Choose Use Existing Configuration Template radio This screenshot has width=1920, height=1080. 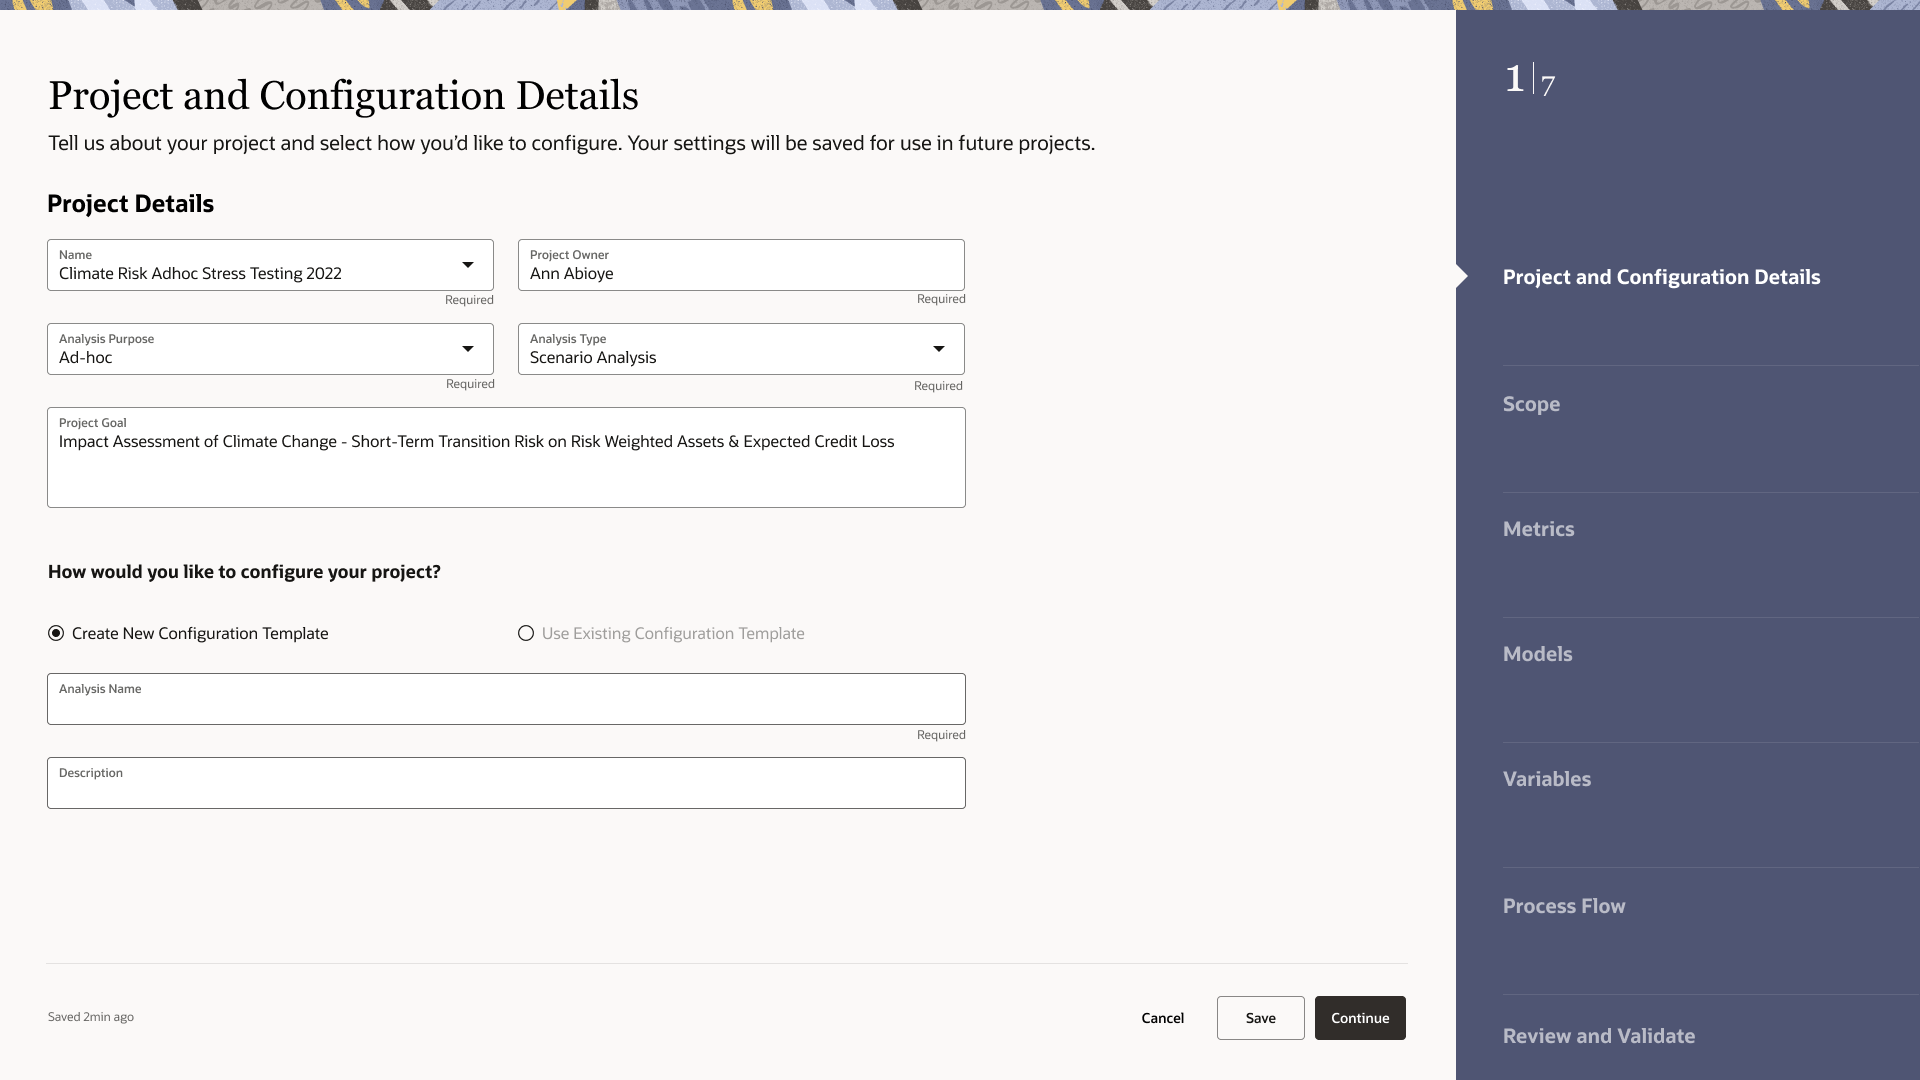tap(526, 633)
